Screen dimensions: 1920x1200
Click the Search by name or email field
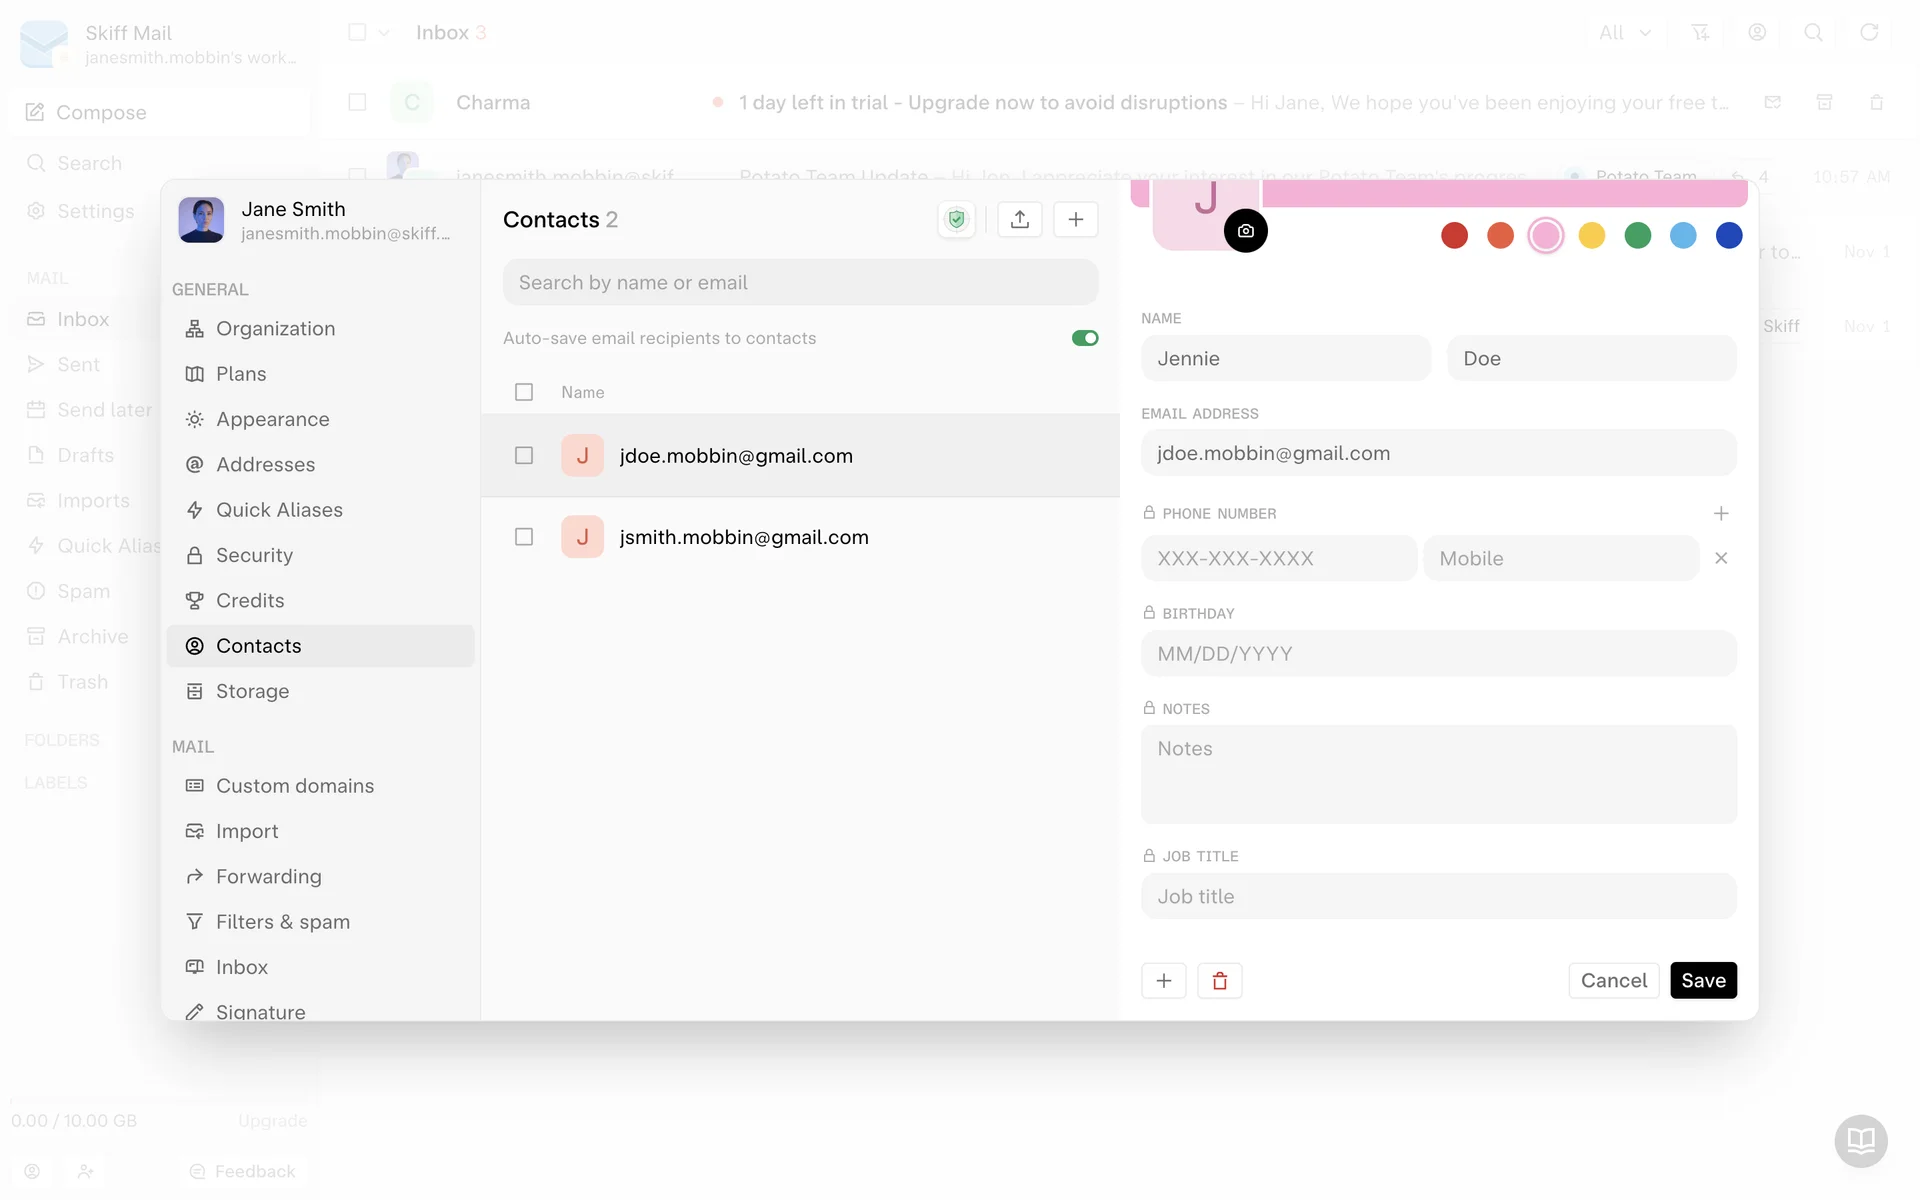point(800,283)
